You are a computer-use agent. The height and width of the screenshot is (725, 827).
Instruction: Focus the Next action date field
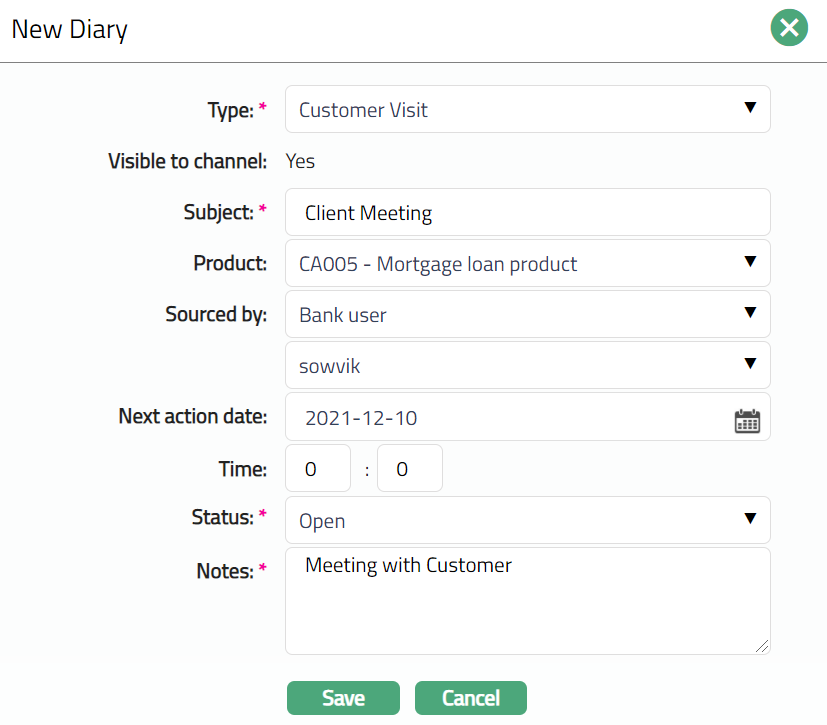(505, 418)
